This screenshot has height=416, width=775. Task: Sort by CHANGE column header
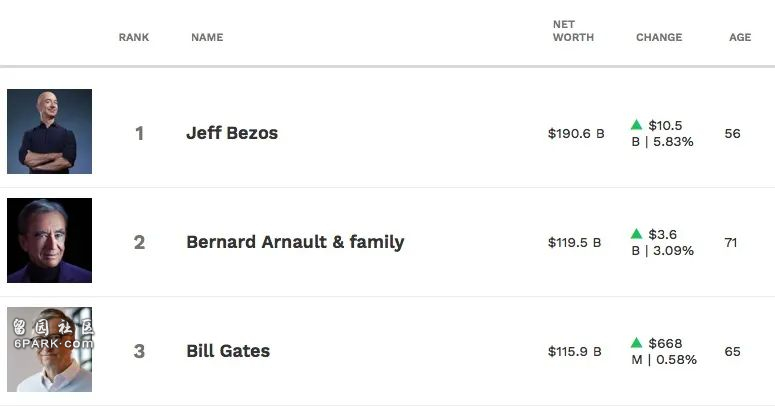click(x=659, y=38)
